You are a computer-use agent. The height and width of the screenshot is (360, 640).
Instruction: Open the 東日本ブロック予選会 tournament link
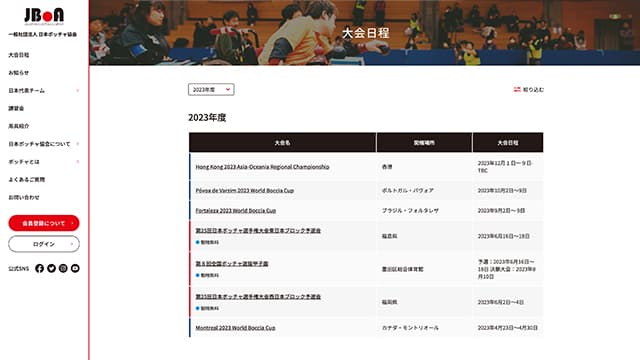pyautogui.click(x=258, y=231)
